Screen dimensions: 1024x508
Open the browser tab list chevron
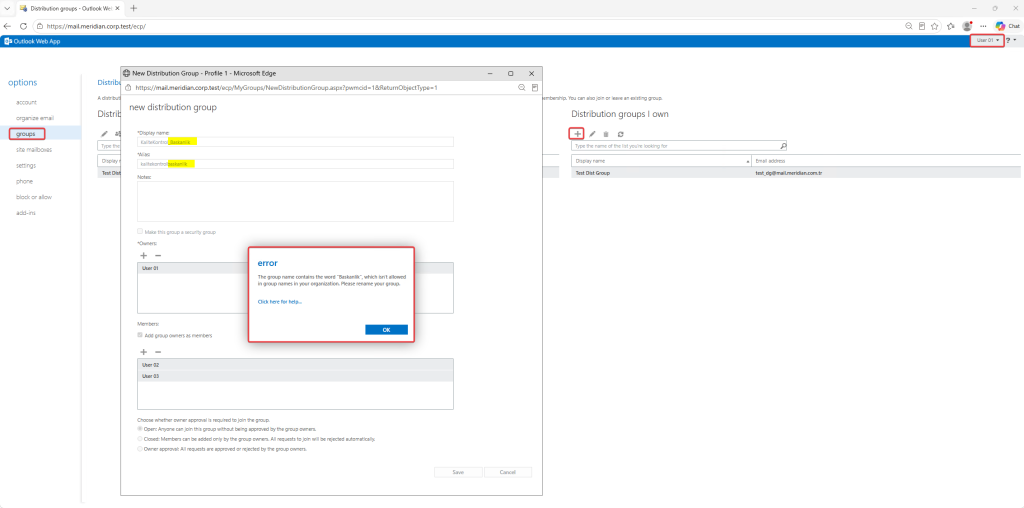click(7, 8)
